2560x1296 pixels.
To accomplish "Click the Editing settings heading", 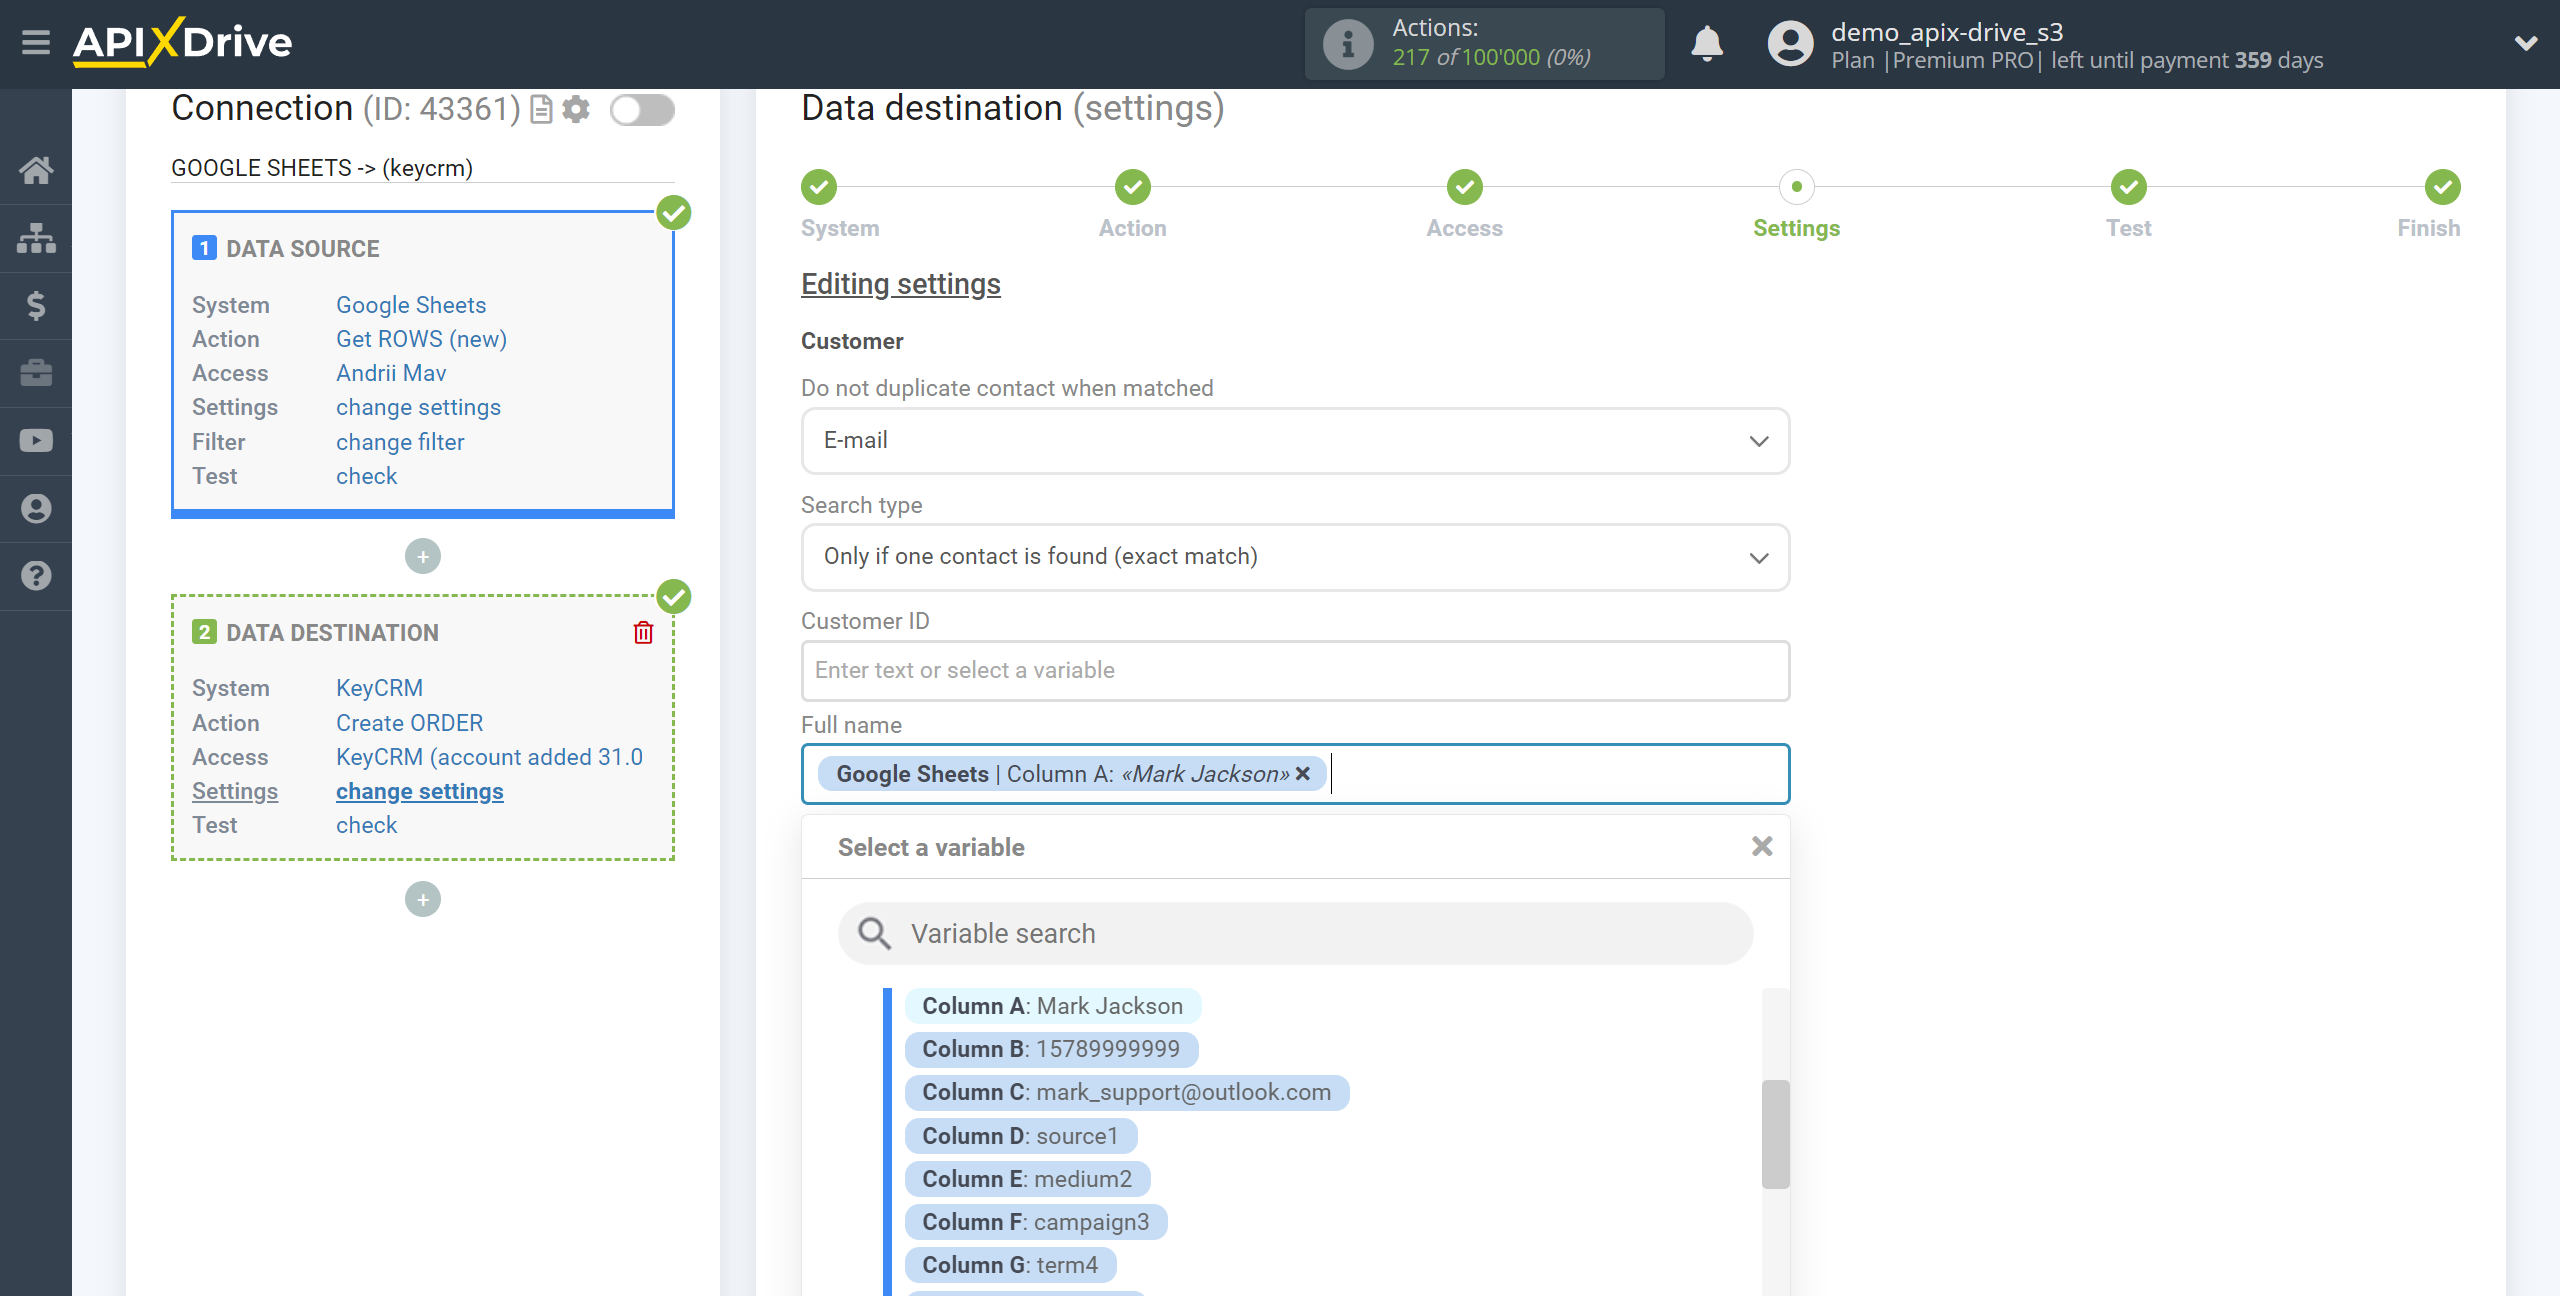I will tap(900, 284).
